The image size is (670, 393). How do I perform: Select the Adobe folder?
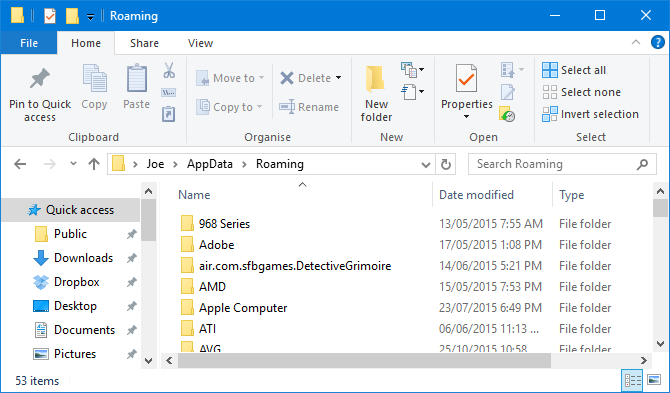pyautogui.click(x=216, y=245)
